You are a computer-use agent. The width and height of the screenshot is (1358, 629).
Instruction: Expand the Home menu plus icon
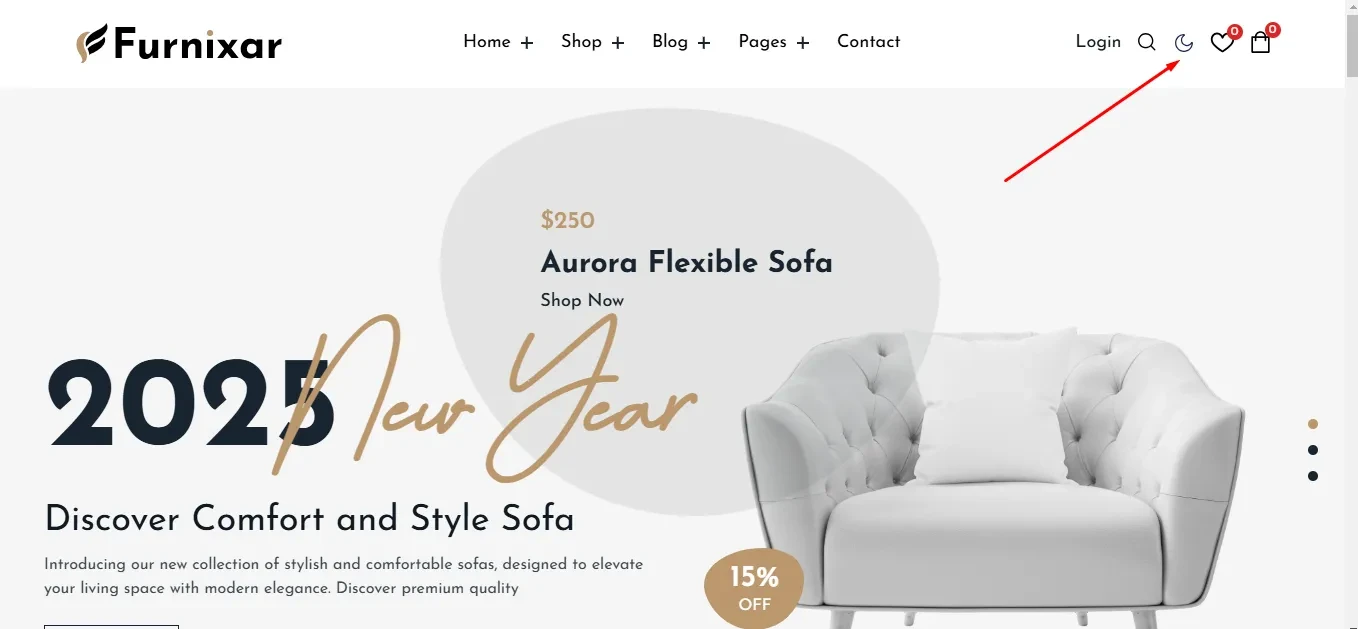tap(527, 43)
